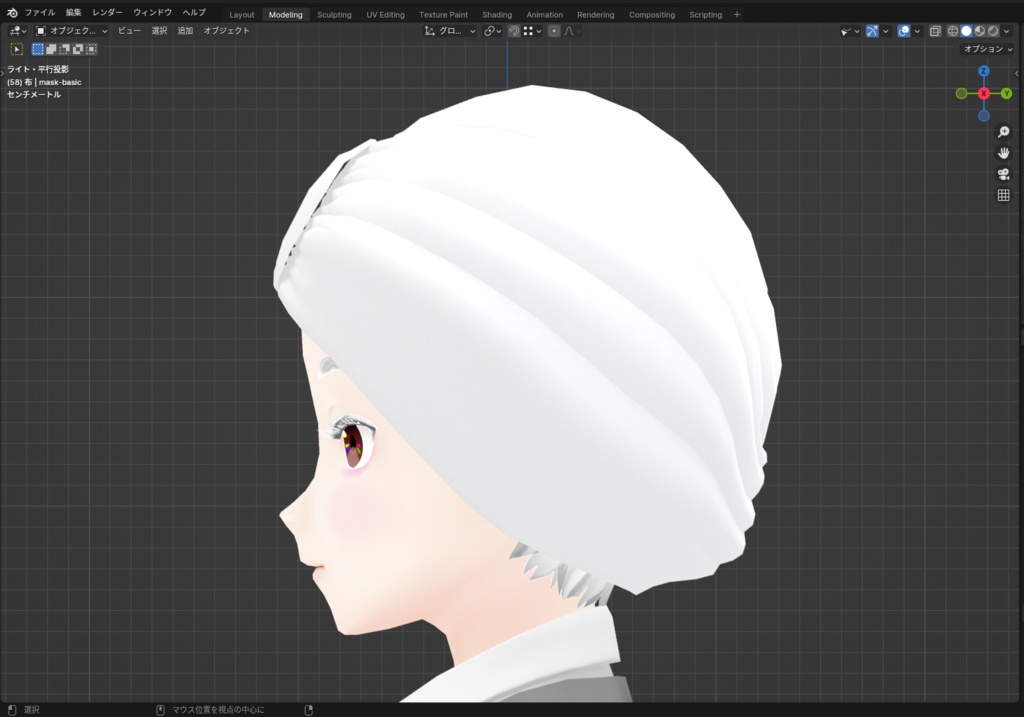Toggle viewport gizmos visibility

tap(872, 31)
